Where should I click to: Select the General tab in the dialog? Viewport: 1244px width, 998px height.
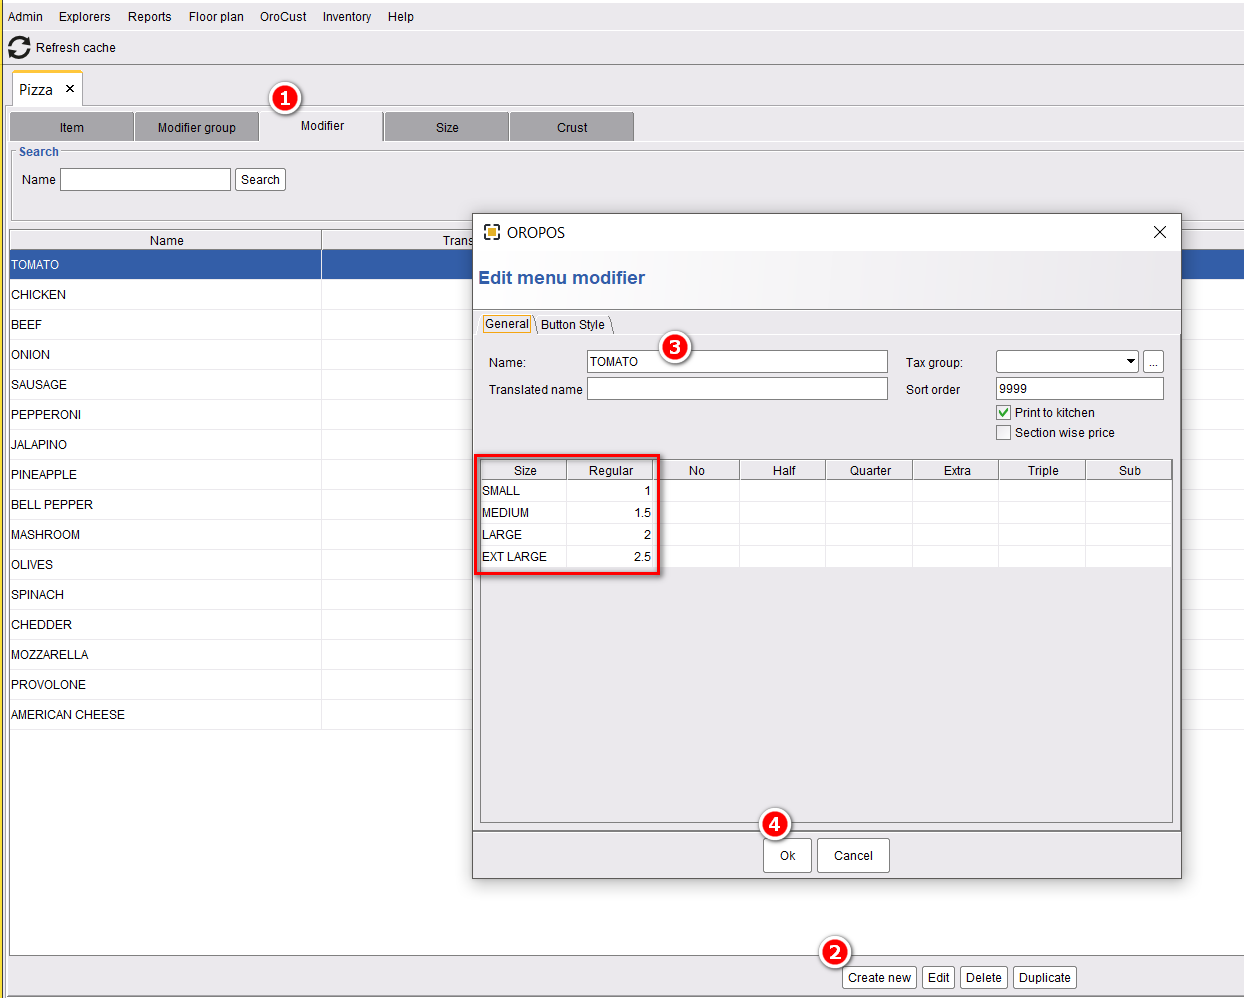[507, 324]
